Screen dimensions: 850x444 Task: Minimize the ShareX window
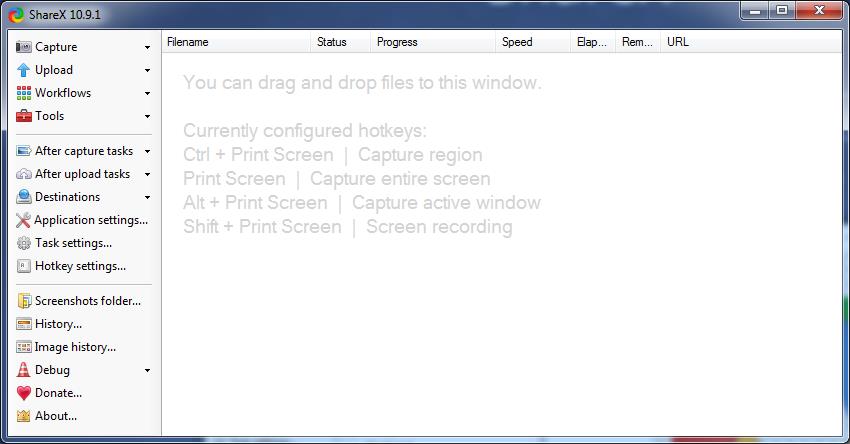(x=755, y=10)
